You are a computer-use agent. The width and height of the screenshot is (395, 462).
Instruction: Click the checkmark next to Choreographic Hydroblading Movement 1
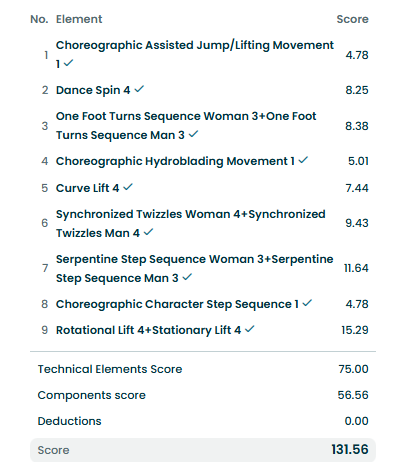point(303,160)
